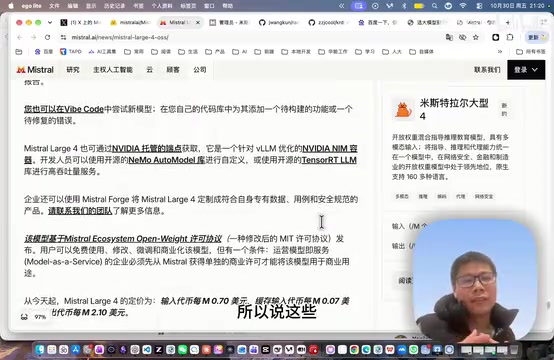
Task: Open the TensorRT LLM link
Action: click(x=329, y=160)
